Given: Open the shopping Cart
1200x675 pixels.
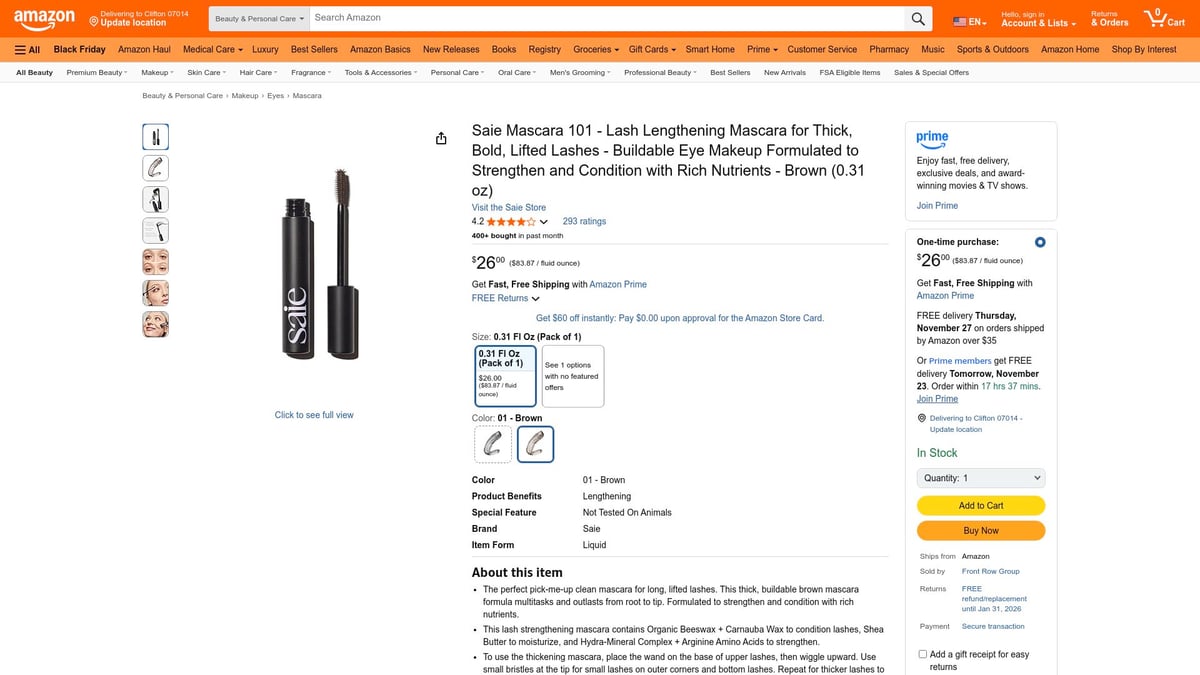Looking at the screenshot, I should click(x=1156, y=17).
